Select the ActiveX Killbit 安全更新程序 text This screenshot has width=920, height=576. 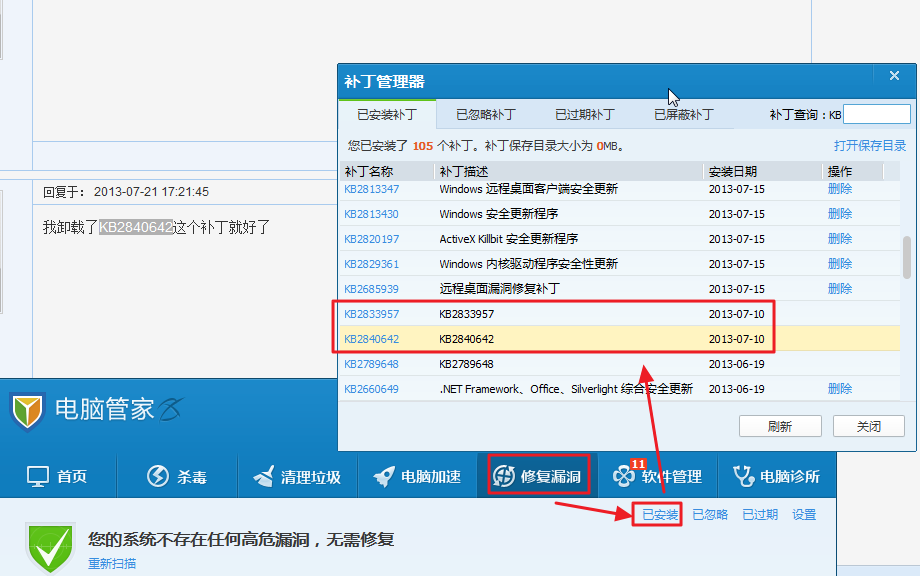(x=509, y=239)
